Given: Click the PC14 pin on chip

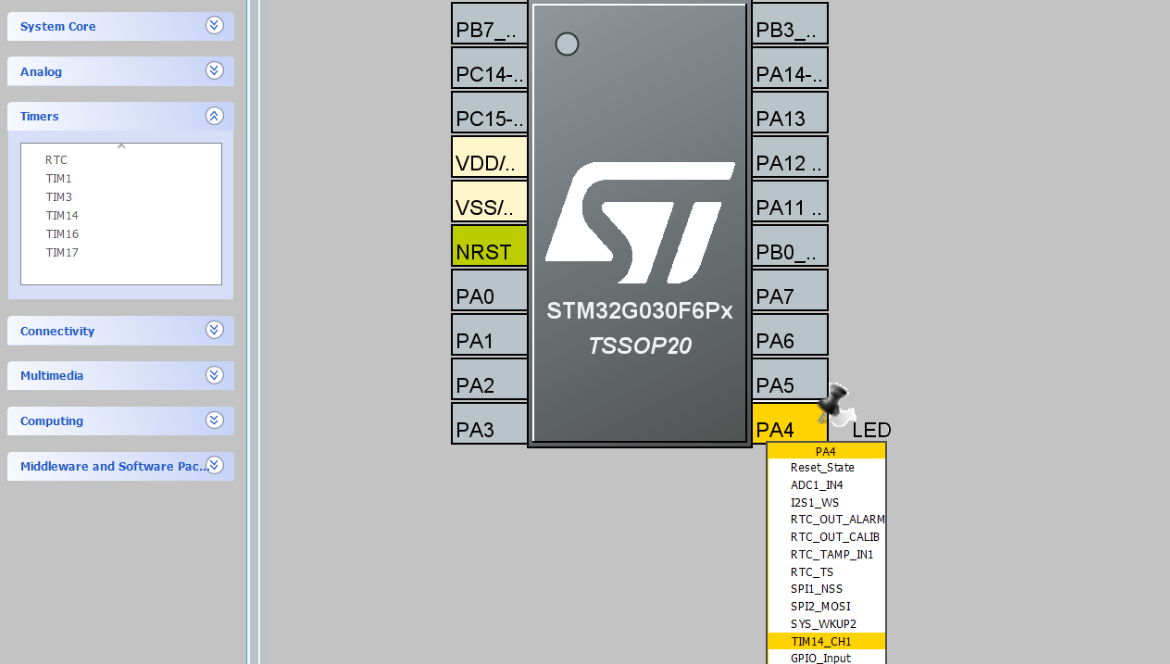Looking at the screenshot, I should [489, 69].
